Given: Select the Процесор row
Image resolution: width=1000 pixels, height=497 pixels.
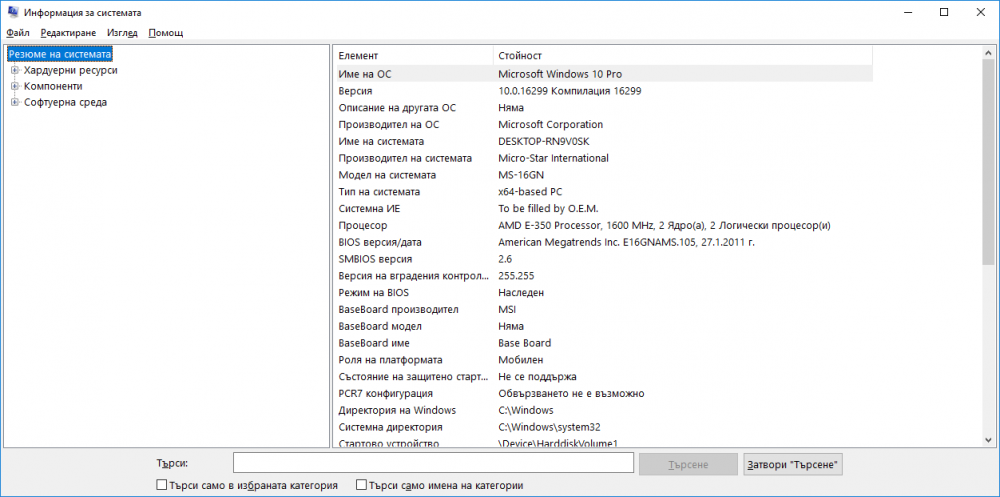Looking at the screenshot, I should [603, 225].
